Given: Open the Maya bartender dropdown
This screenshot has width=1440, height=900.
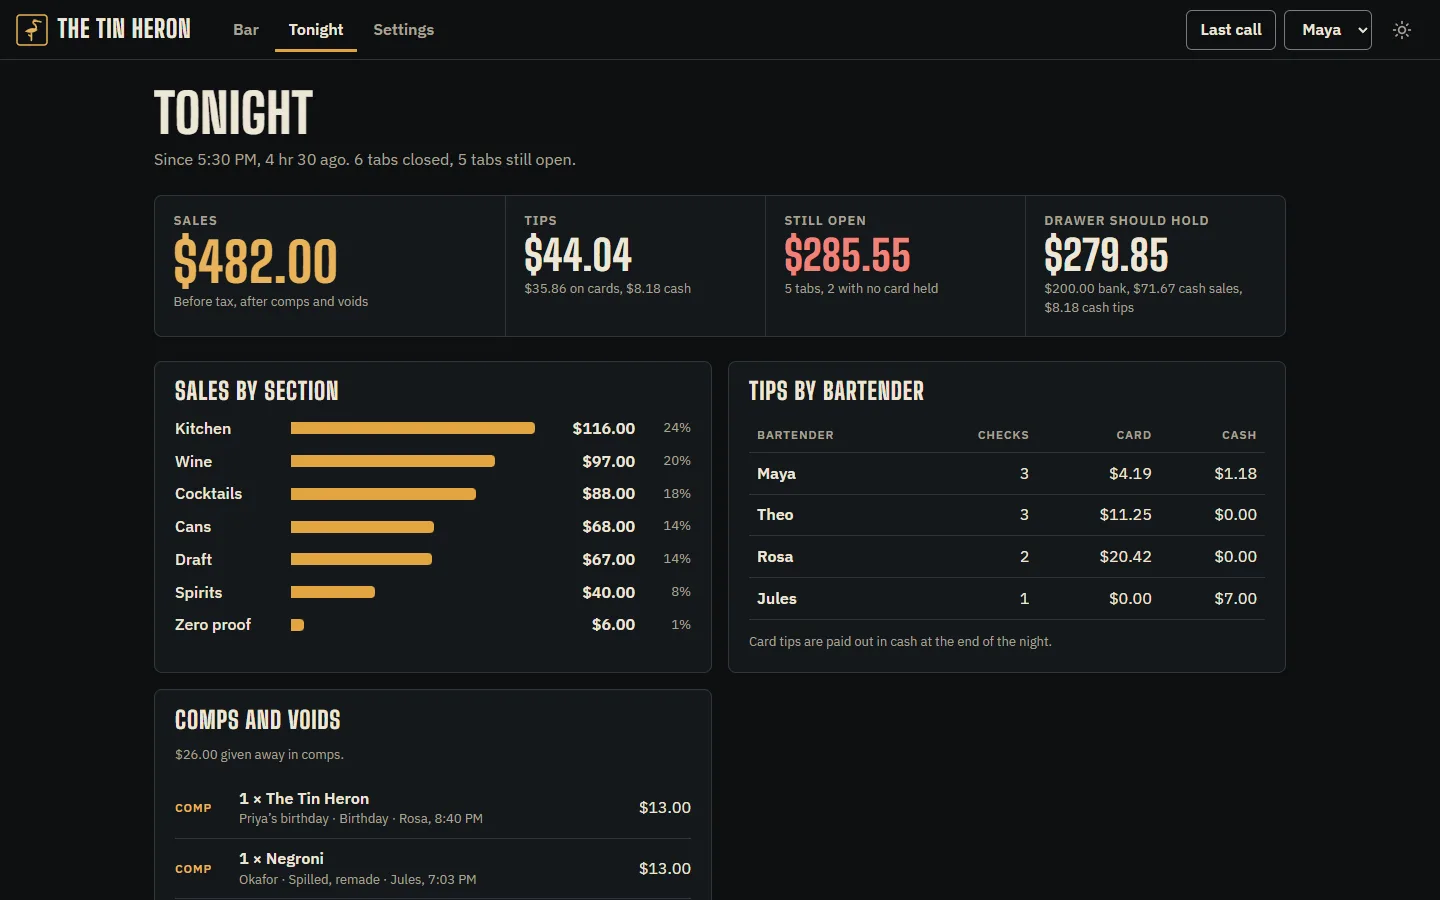Looking at the screenshot, I should coord(1327,30).
